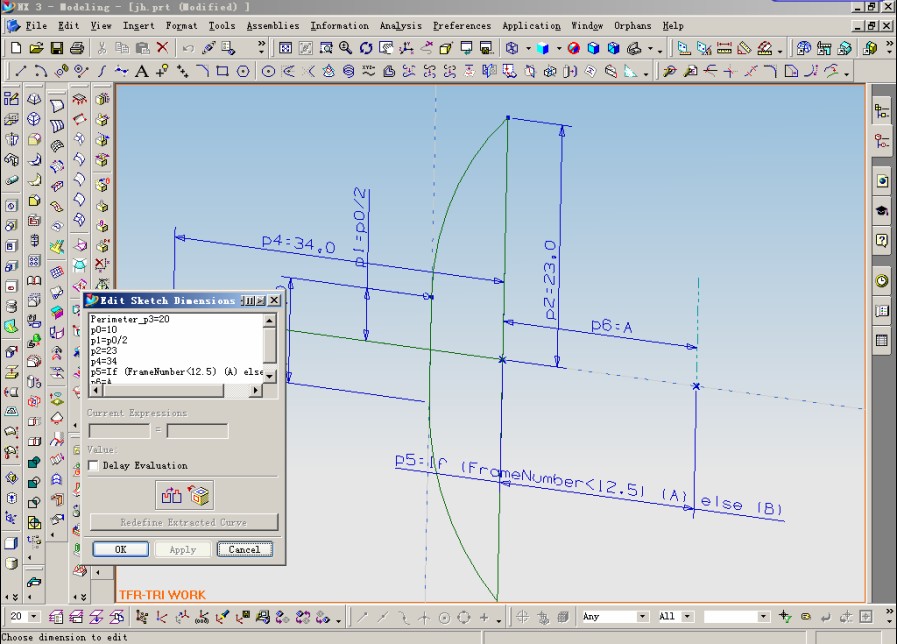Open the 'Any' selection filter dropdown
This screenshot has width=901, height=644.
pyautogui.click(x=642, y=617)
